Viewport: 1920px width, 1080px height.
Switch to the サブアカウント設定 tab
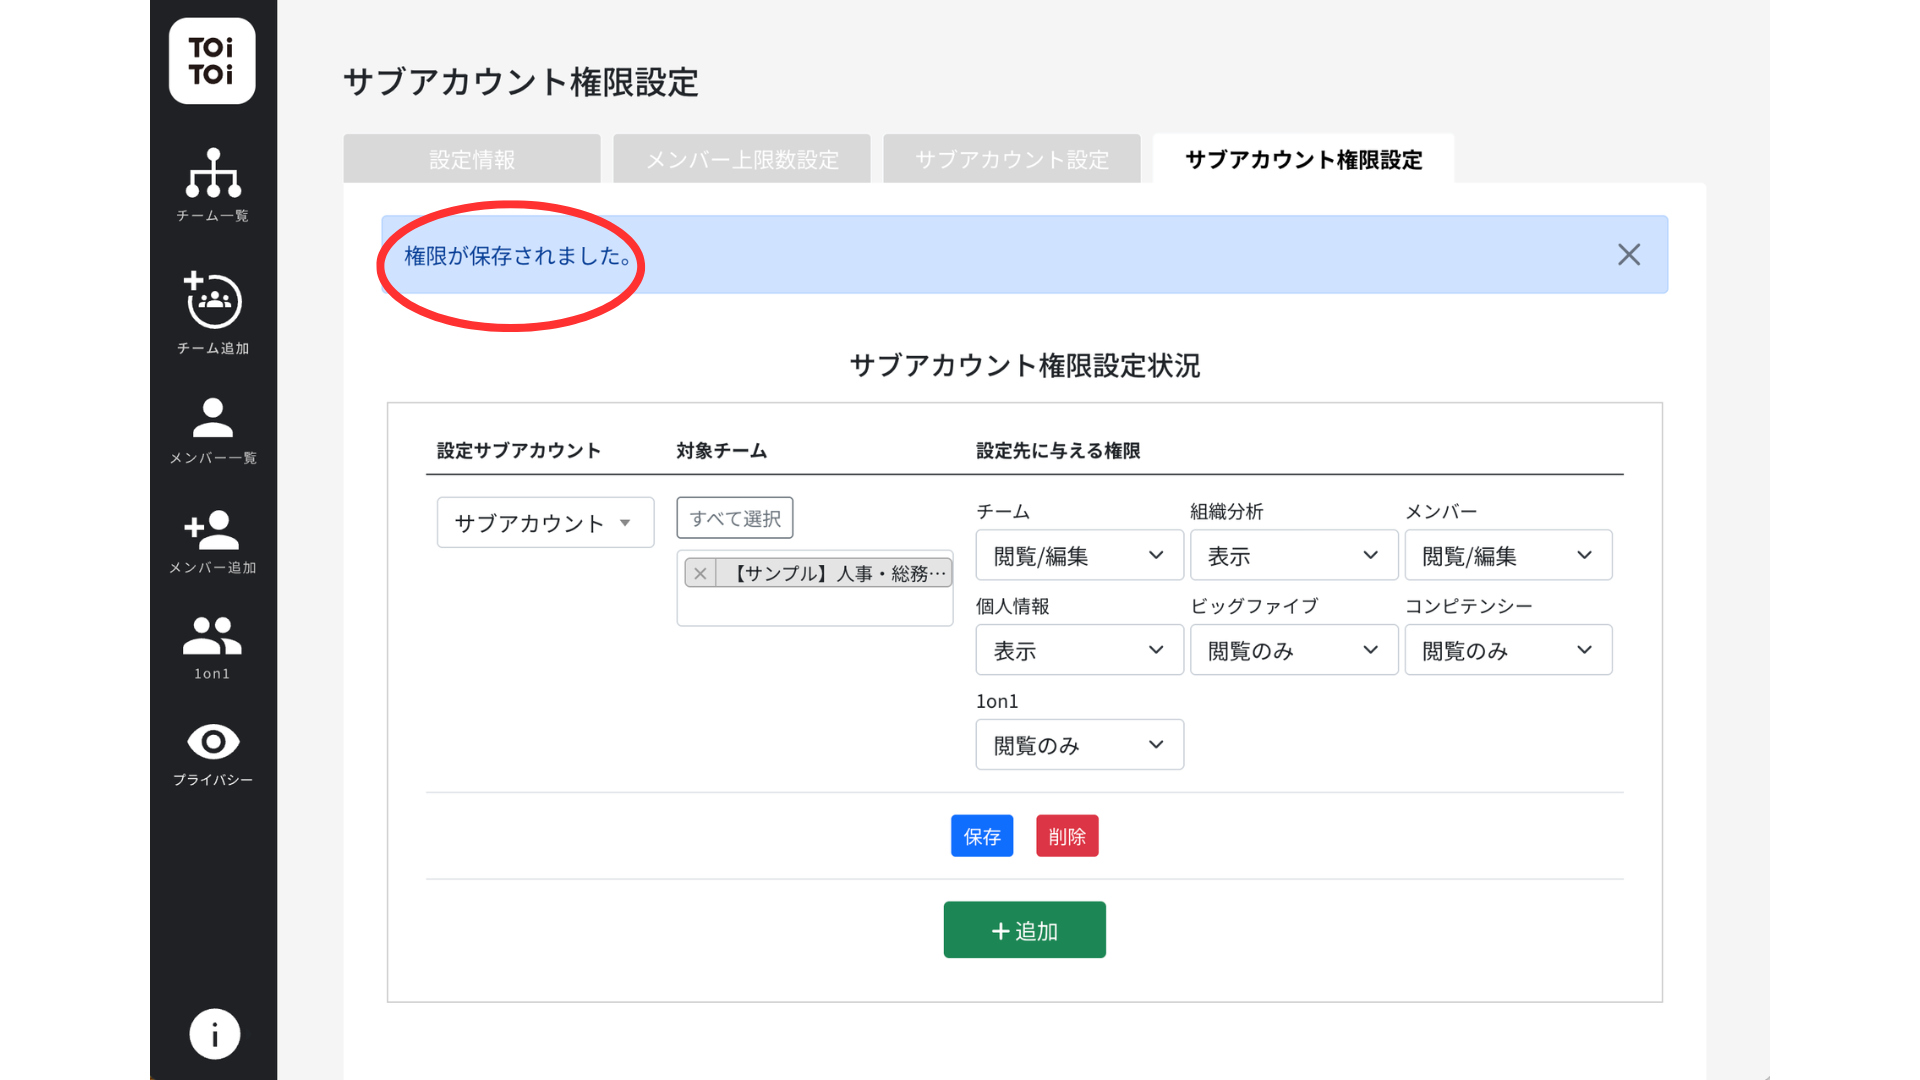(1012, 159)
